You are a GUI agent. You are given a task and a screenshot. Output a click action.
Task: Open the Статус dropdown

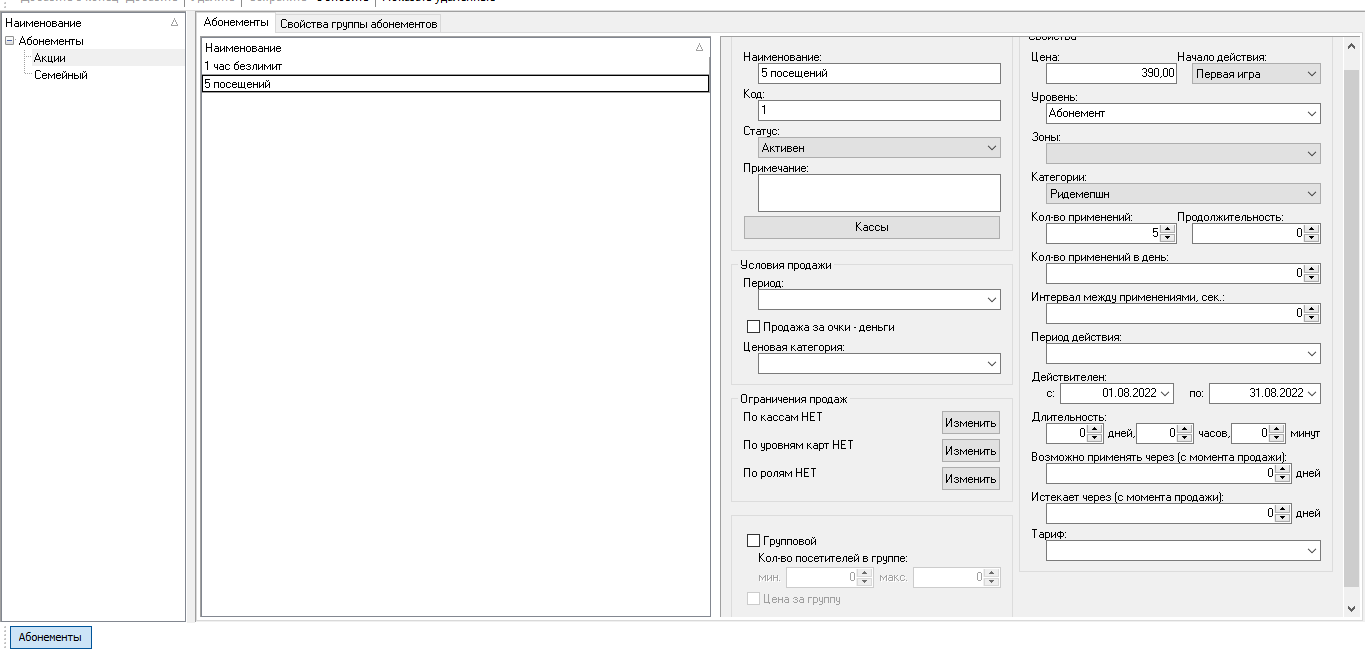[879, 148]
